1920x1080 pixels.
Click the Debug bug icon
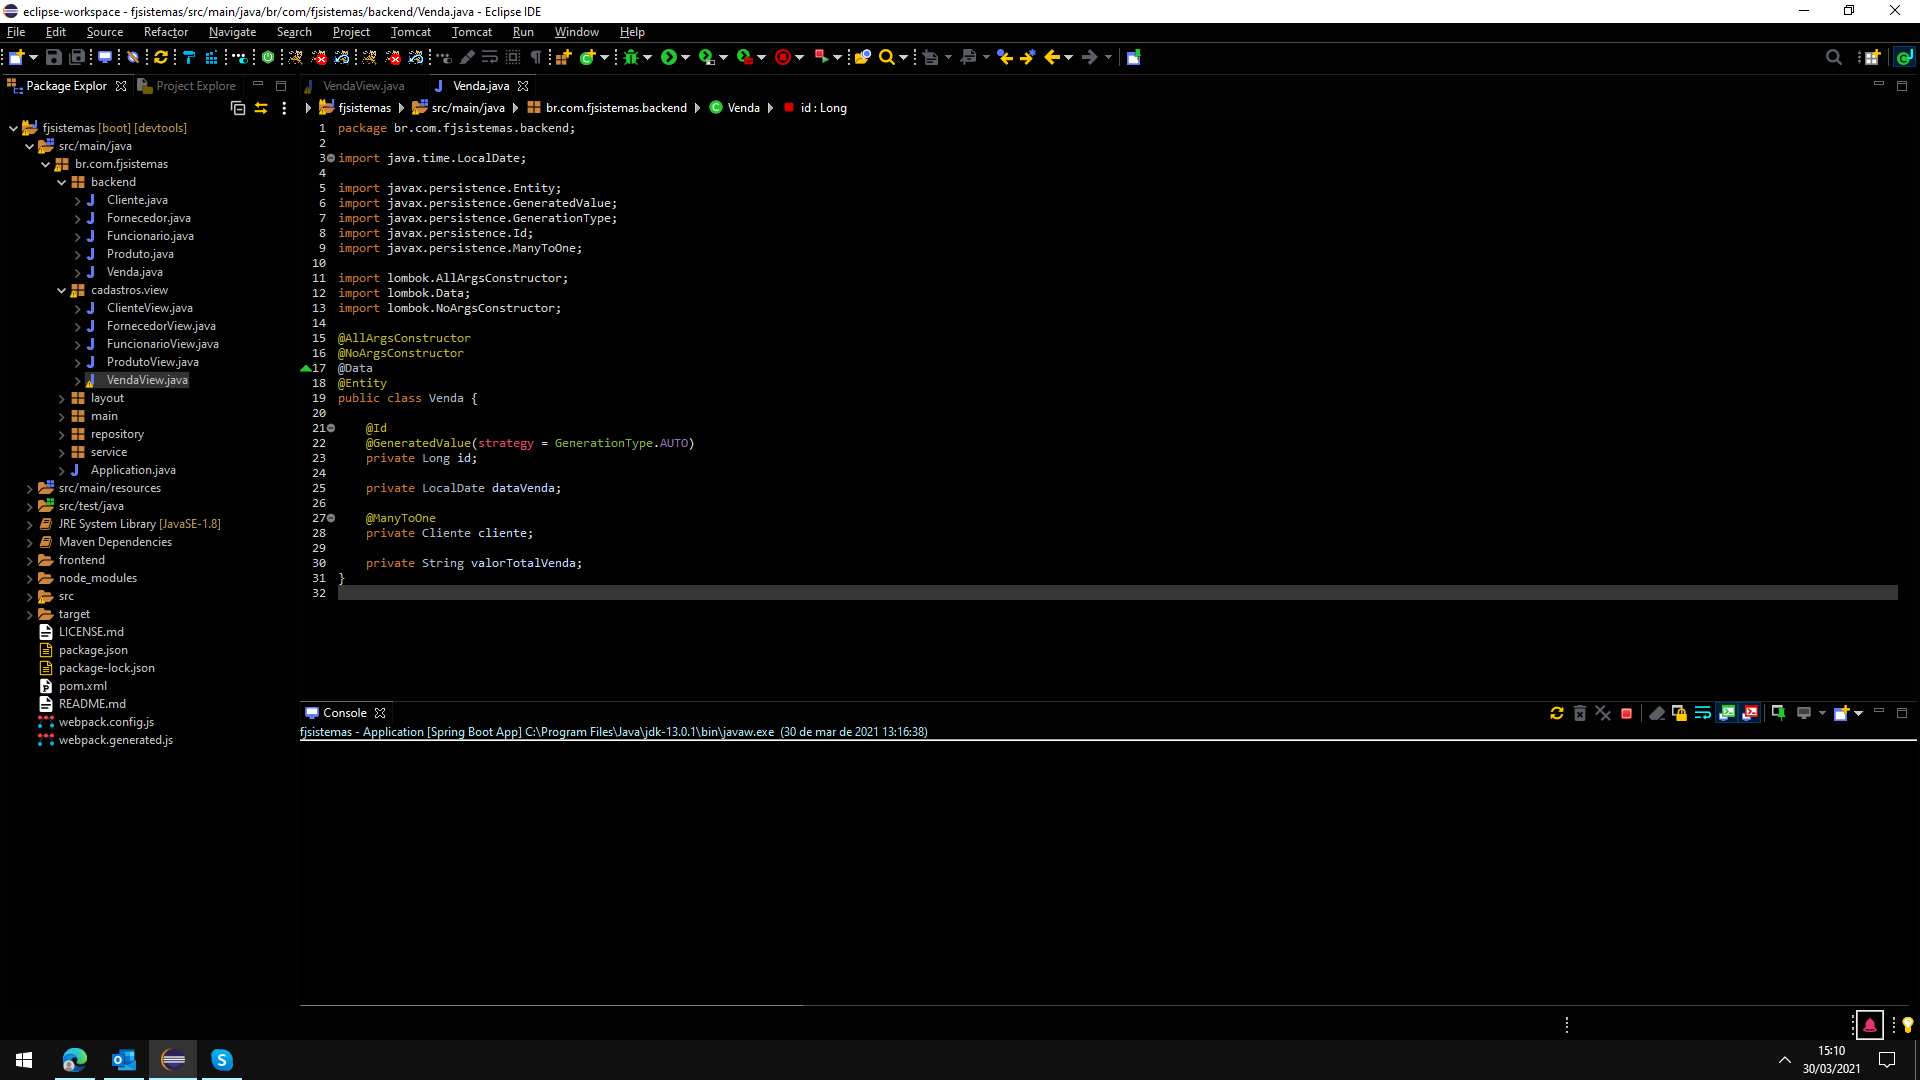pos(631,57)
